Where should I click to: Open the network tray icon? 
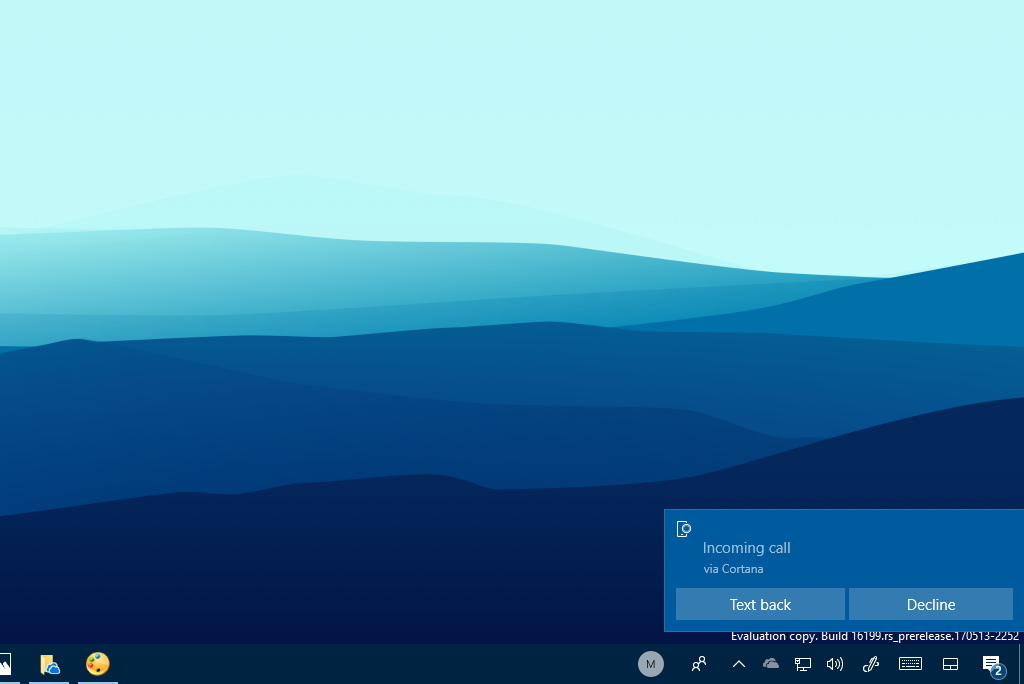803,664
